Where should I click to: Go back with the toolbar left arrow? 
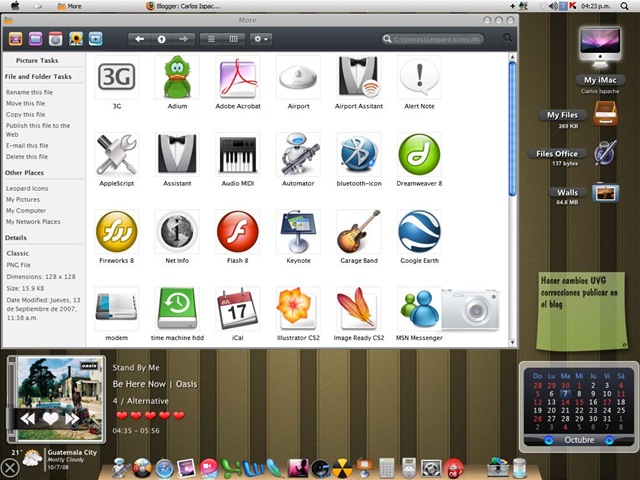(x=139, y=39)
